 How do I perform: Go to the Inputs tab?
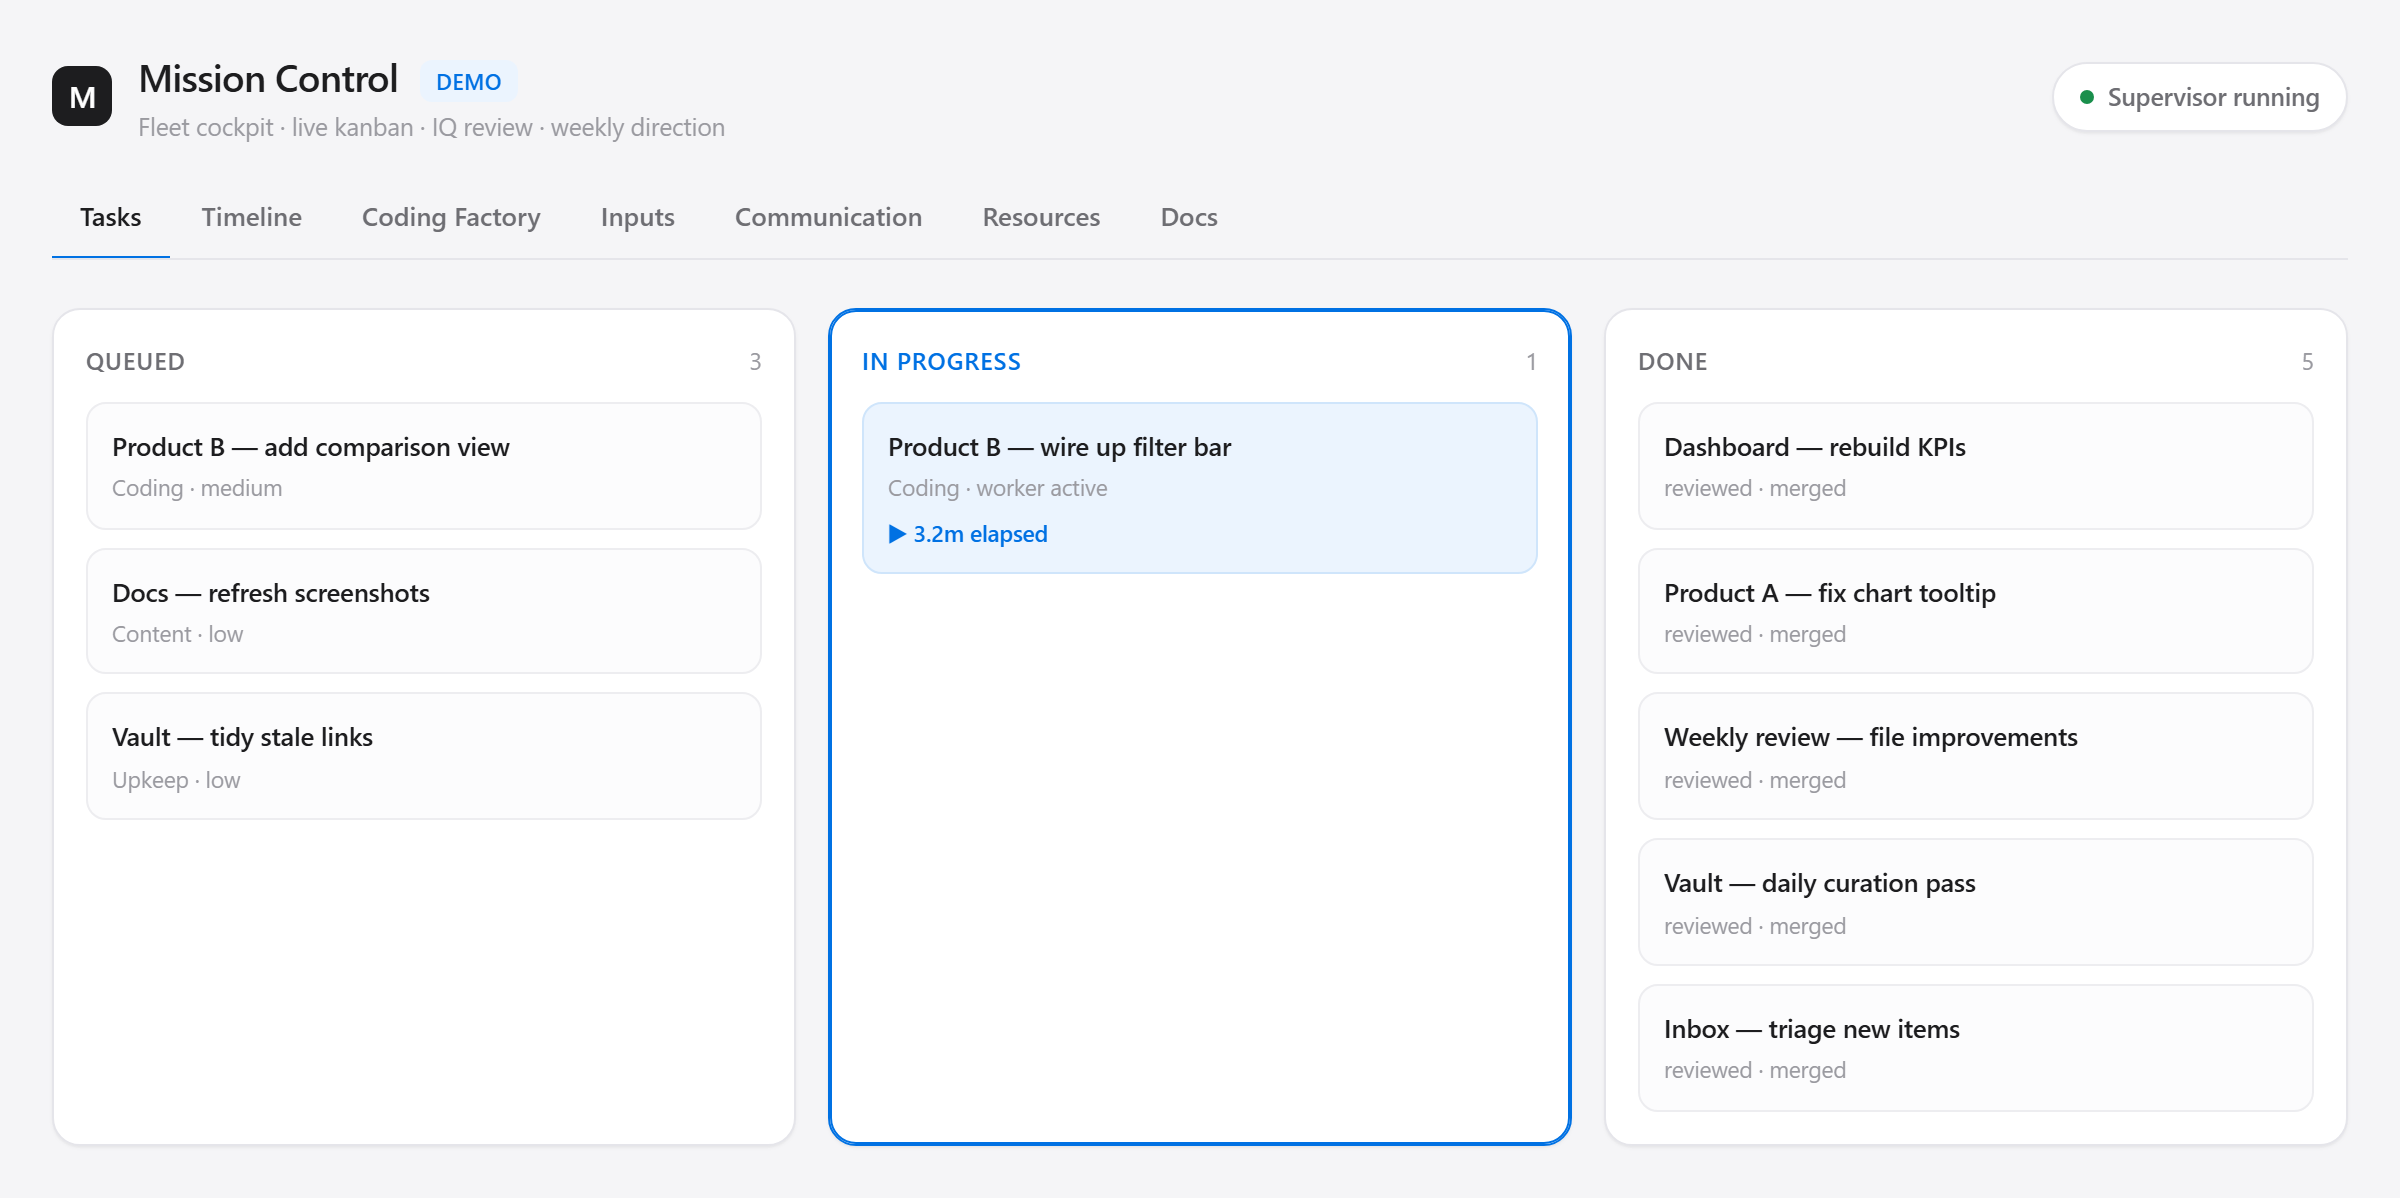(637, 217)
